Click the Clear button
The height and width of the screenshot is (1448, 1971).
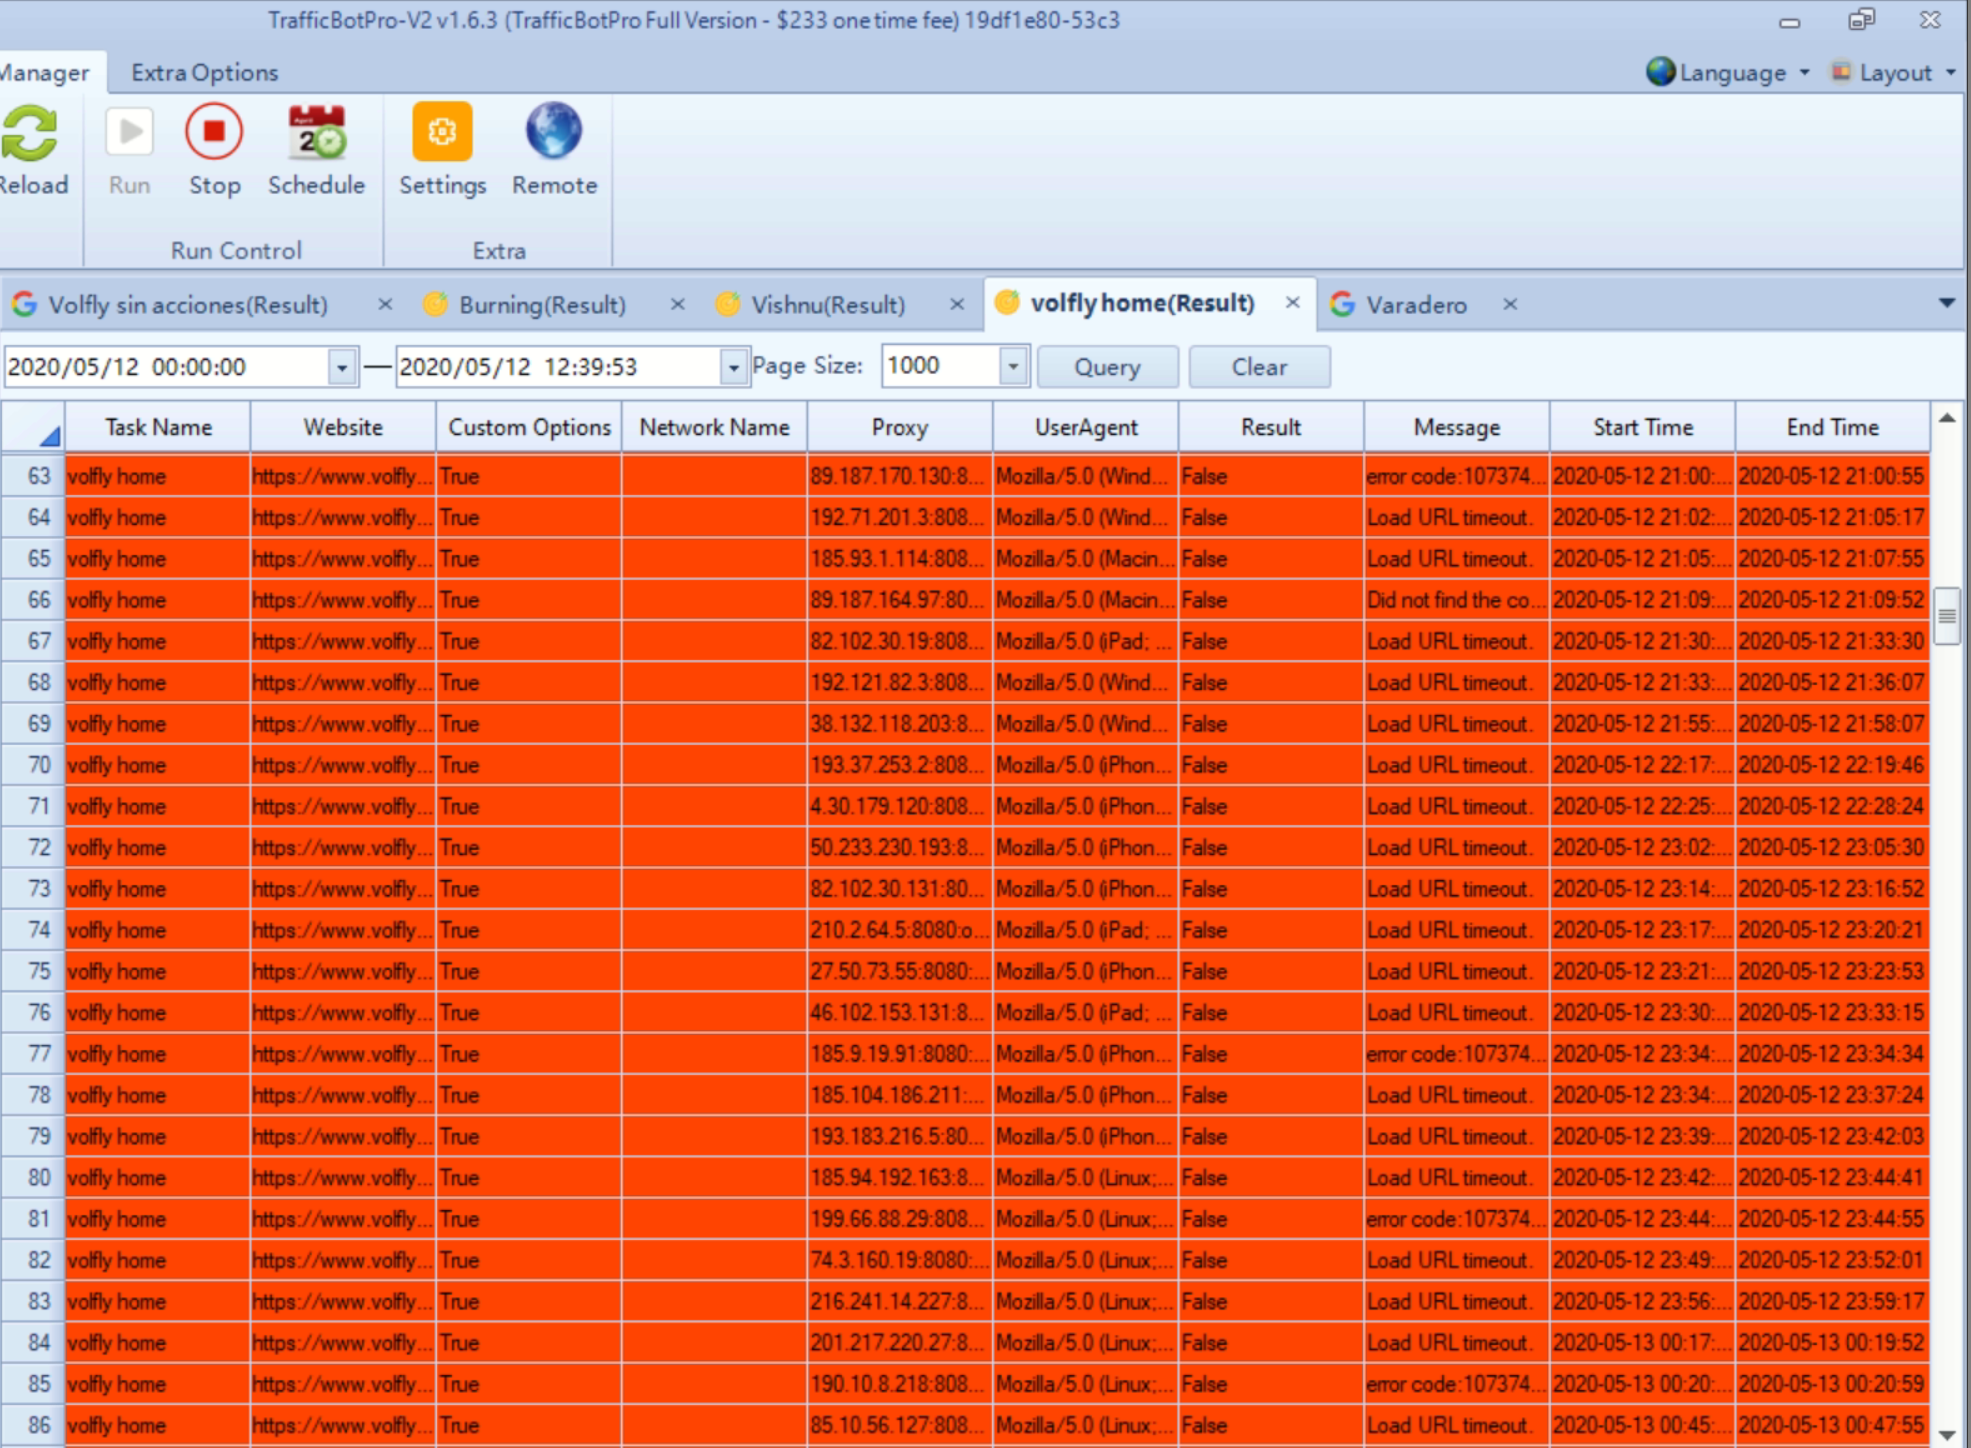[x=1259, y=367]
